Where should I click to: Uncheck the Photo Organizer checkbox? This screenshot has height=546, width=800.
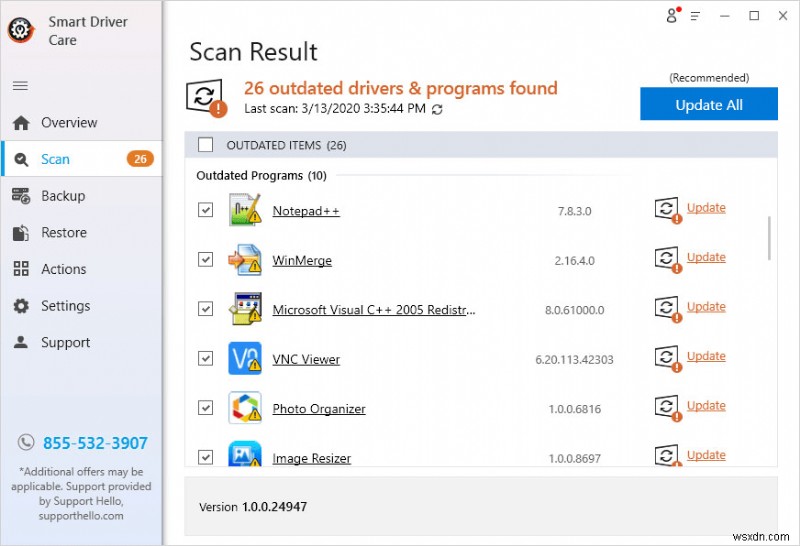click(x=206, y=408)
